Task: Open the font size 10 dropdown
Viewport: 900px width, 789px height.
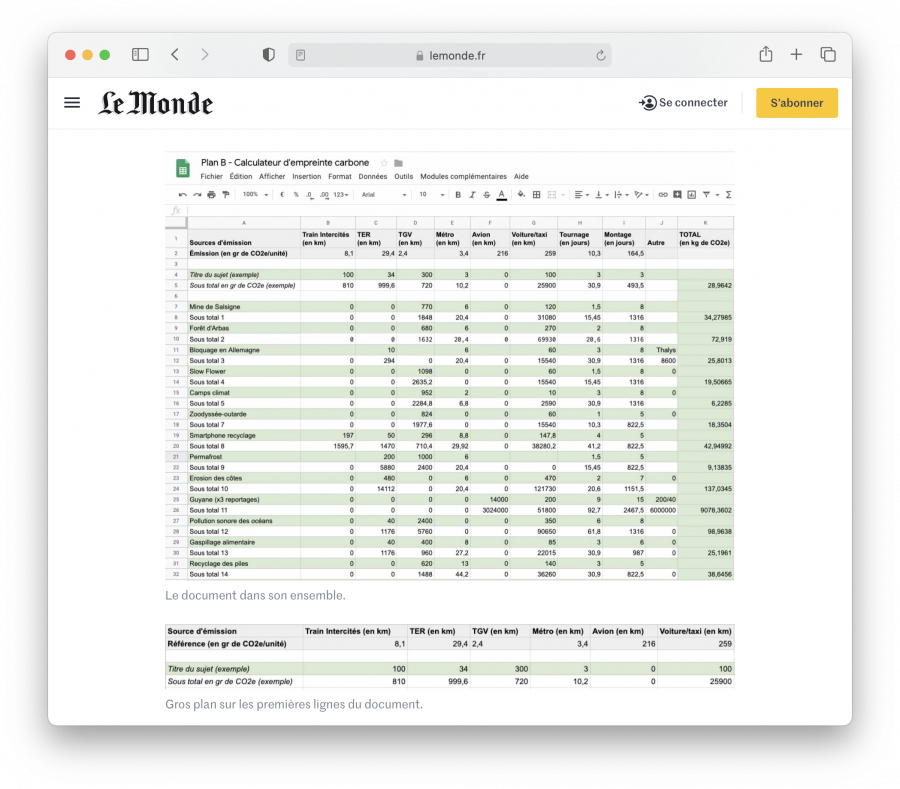Action: click(x=432, y=195)
